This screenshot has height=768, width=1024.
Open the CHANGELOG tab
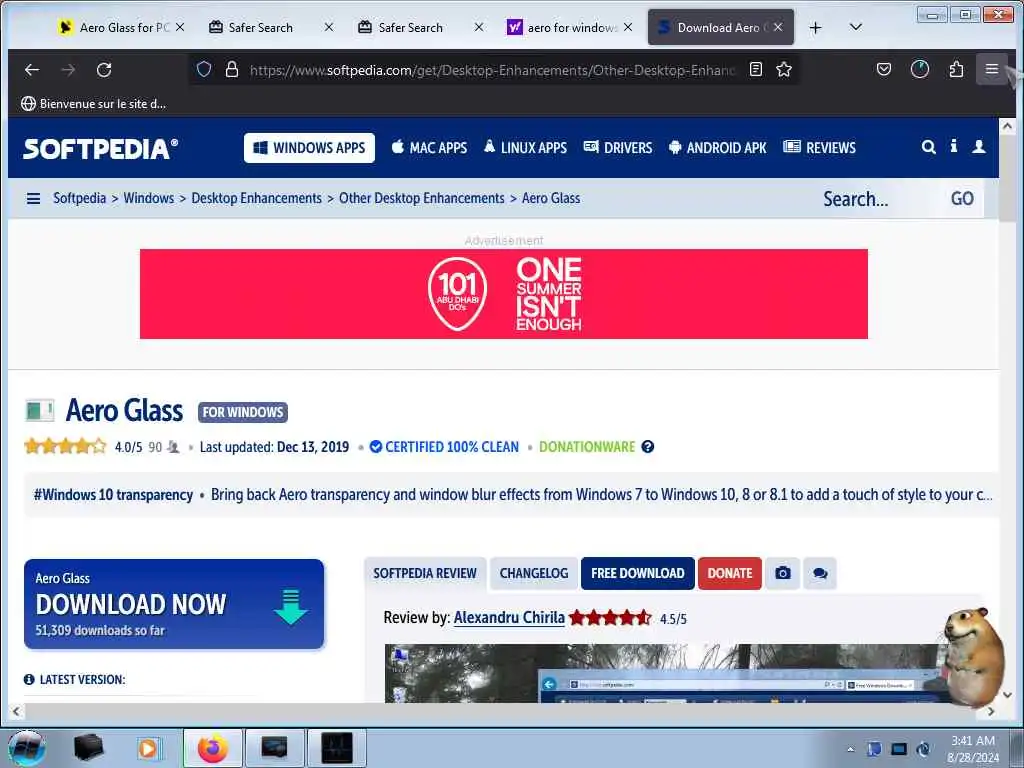[534, 573]
